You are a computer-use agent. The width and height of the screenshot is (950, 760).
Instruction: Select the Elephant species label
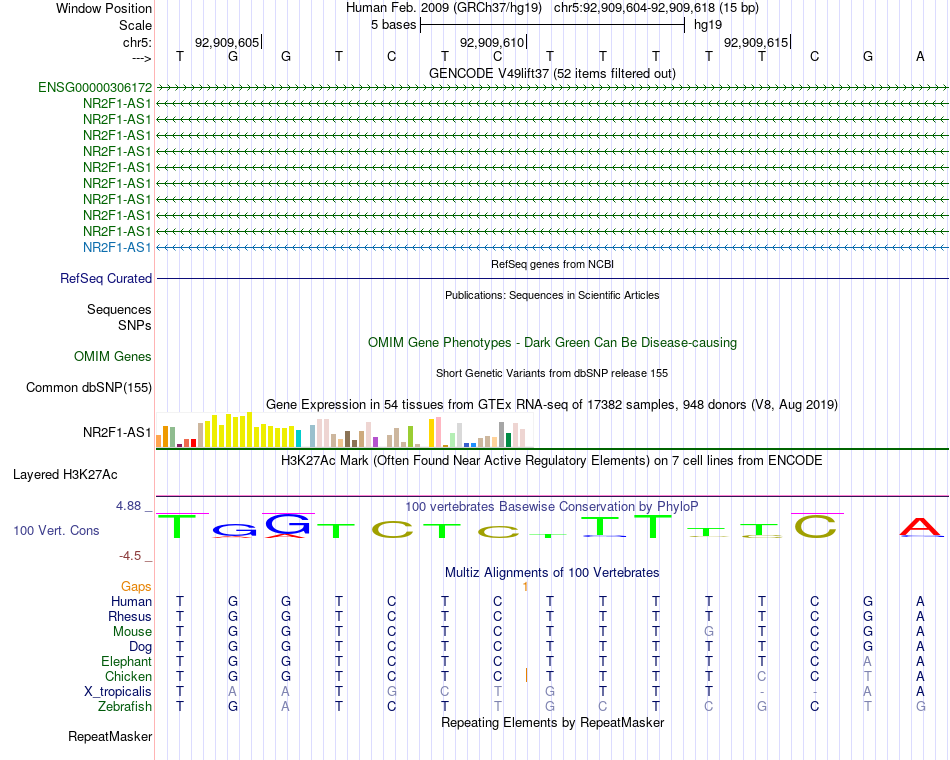click(x=127, y=661)
